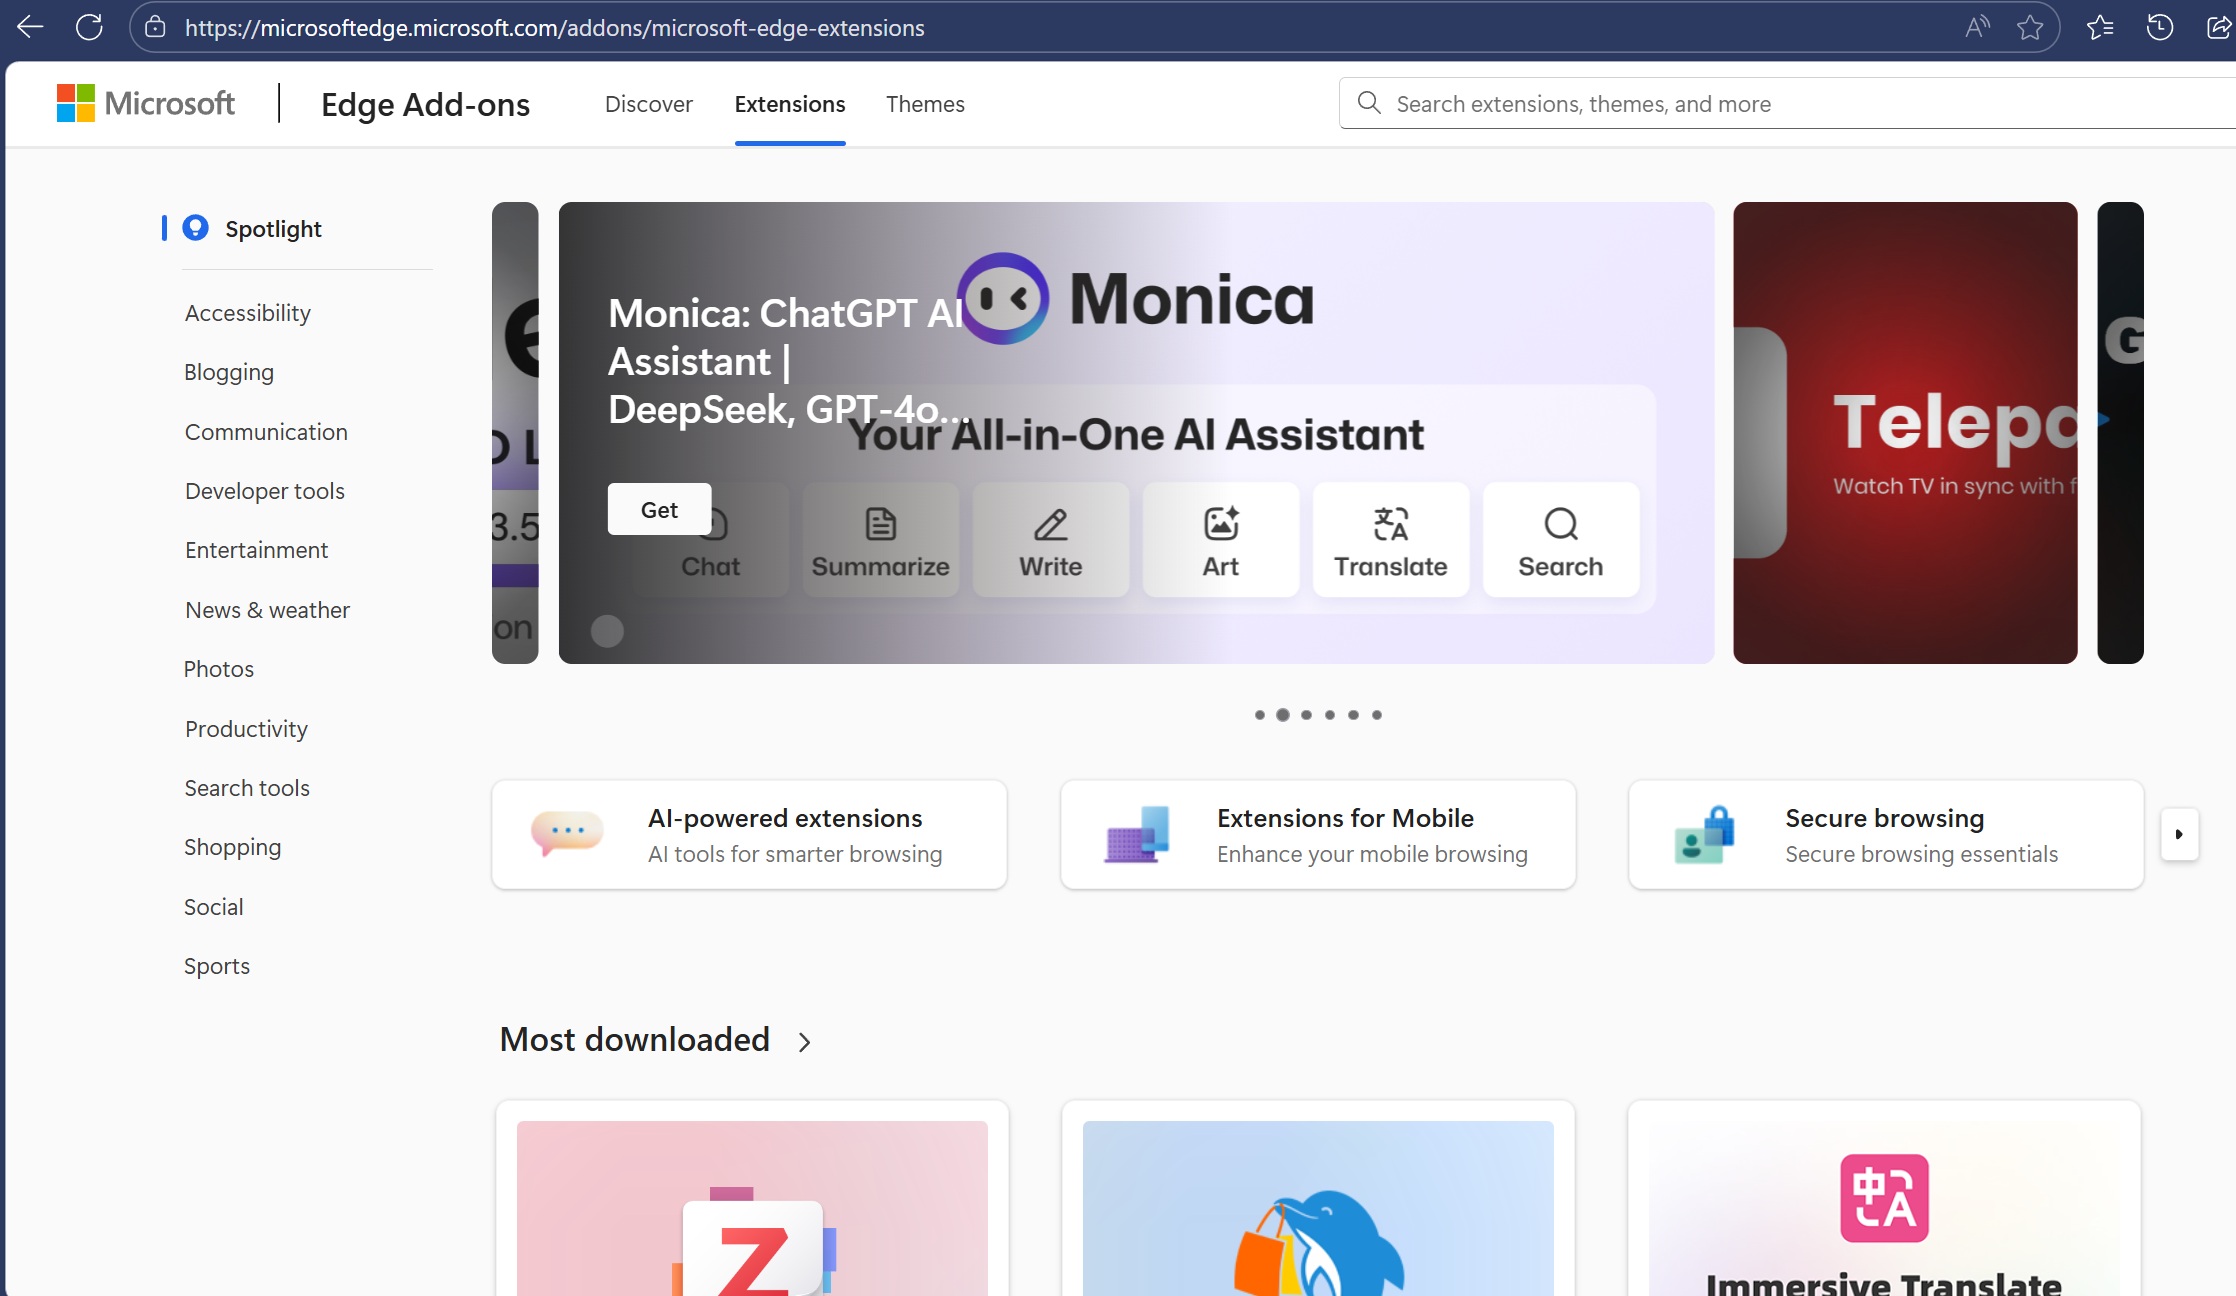The image size is (2236, 1296).
Task: Reload the page with refresh icon
Action: (89, 27)
